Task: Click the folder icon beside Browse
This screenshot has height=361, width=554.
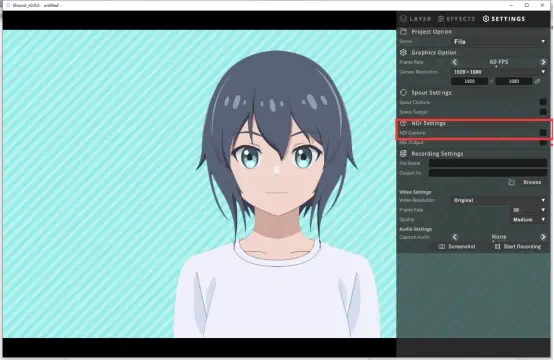Action: (511, 182)
